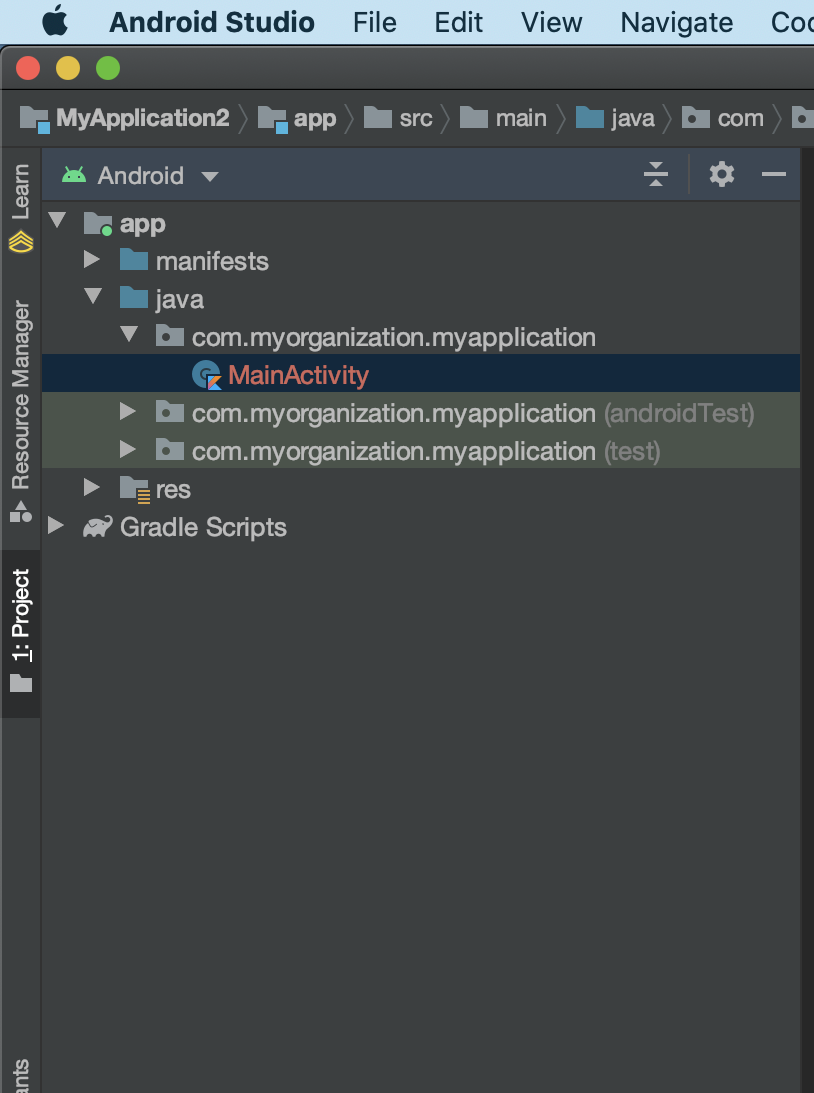
Task: Open the Android view selector dropdown
Action: tap(140, 176)
